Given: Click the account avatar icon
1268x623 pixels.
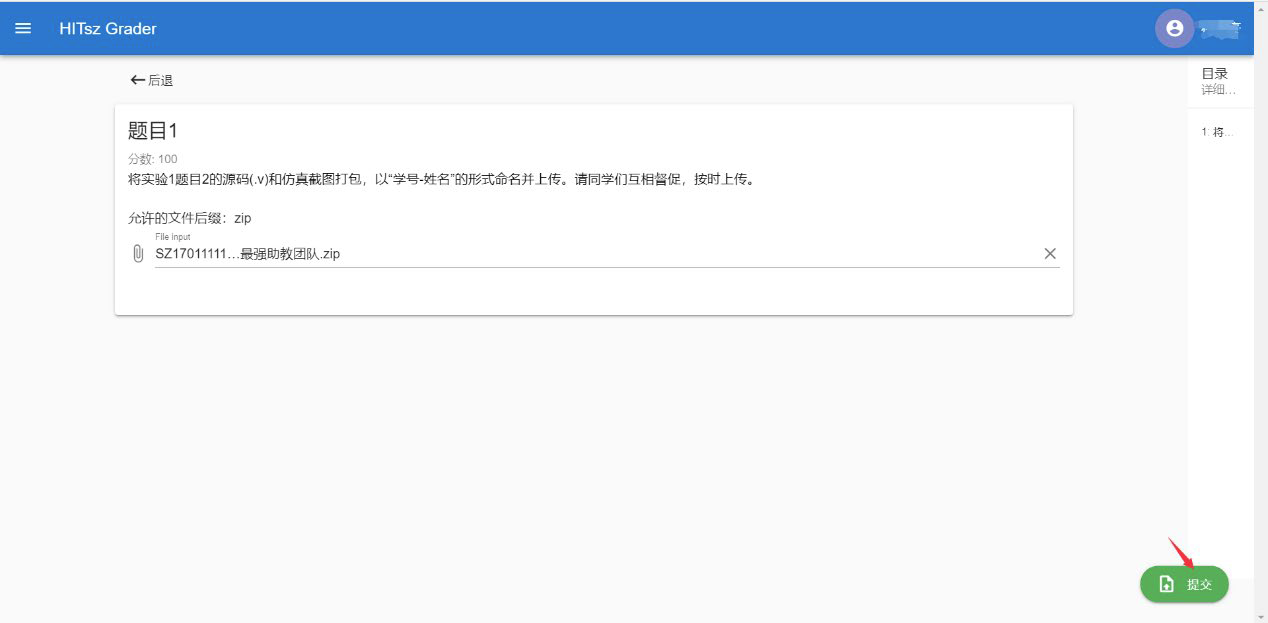Looking at the screenshot, I should coord(1174,28).
